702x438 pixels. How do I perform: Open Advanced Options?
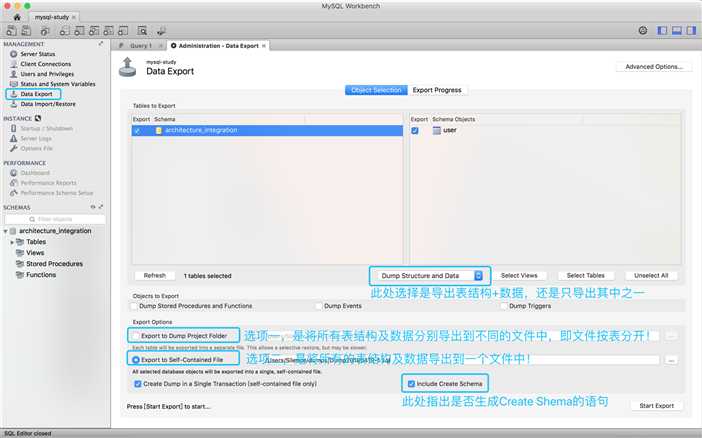coord(654,67)
